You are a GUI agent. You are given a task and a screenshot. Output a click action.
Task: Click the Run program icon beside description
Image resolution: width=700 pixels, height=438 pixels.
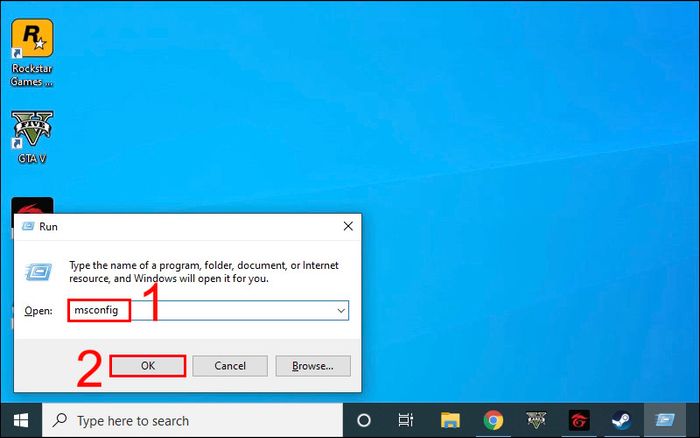click(39, 272)
